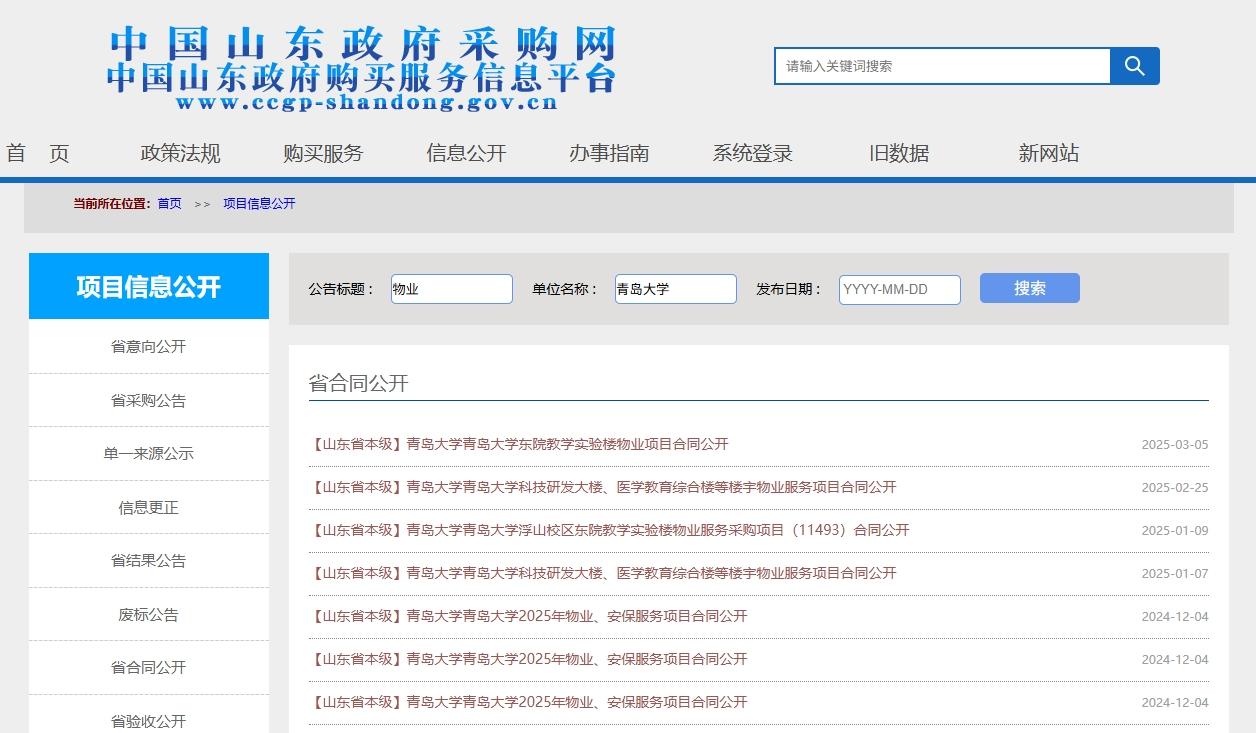Click the 发布日期 date input field

(898, 289)
